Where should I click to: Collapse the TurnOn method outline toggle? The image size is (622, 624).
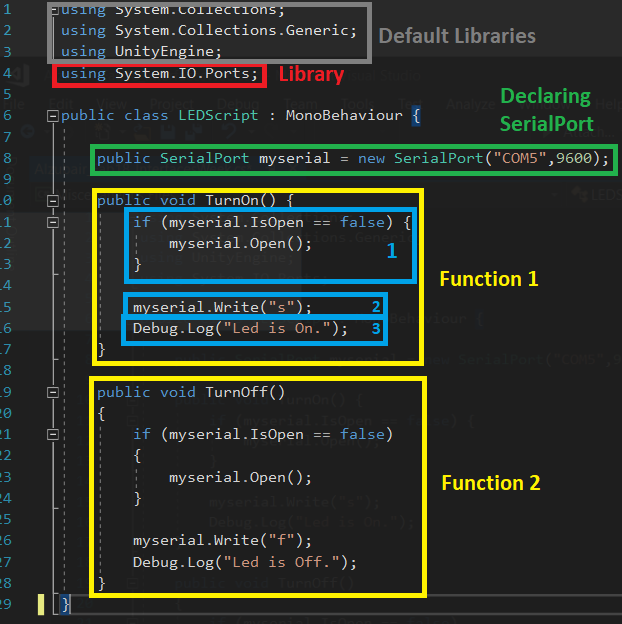tap(54, 201)
